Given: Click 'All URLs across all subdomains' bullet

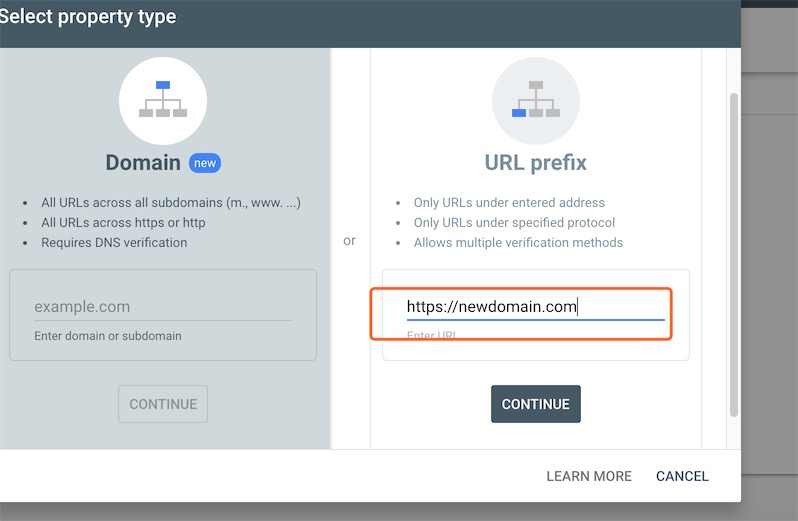Looking at the screenshot, I should click(170, 203).
